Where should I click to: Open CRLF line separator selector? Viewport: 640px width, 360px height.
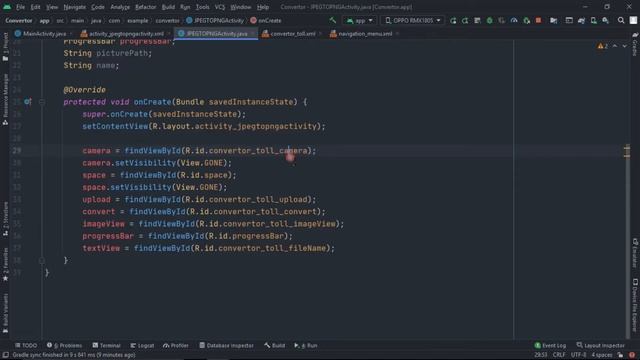coord(558,355)
